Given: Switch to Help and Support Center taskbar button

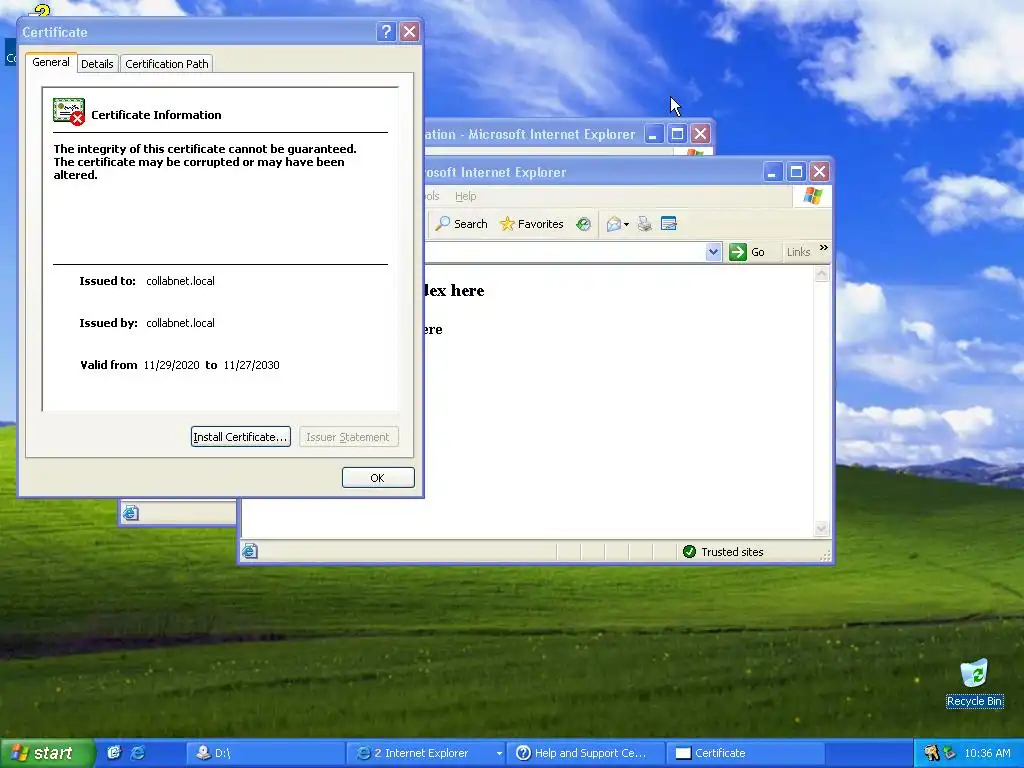Looking at the screenshot, I should (586, 753).
